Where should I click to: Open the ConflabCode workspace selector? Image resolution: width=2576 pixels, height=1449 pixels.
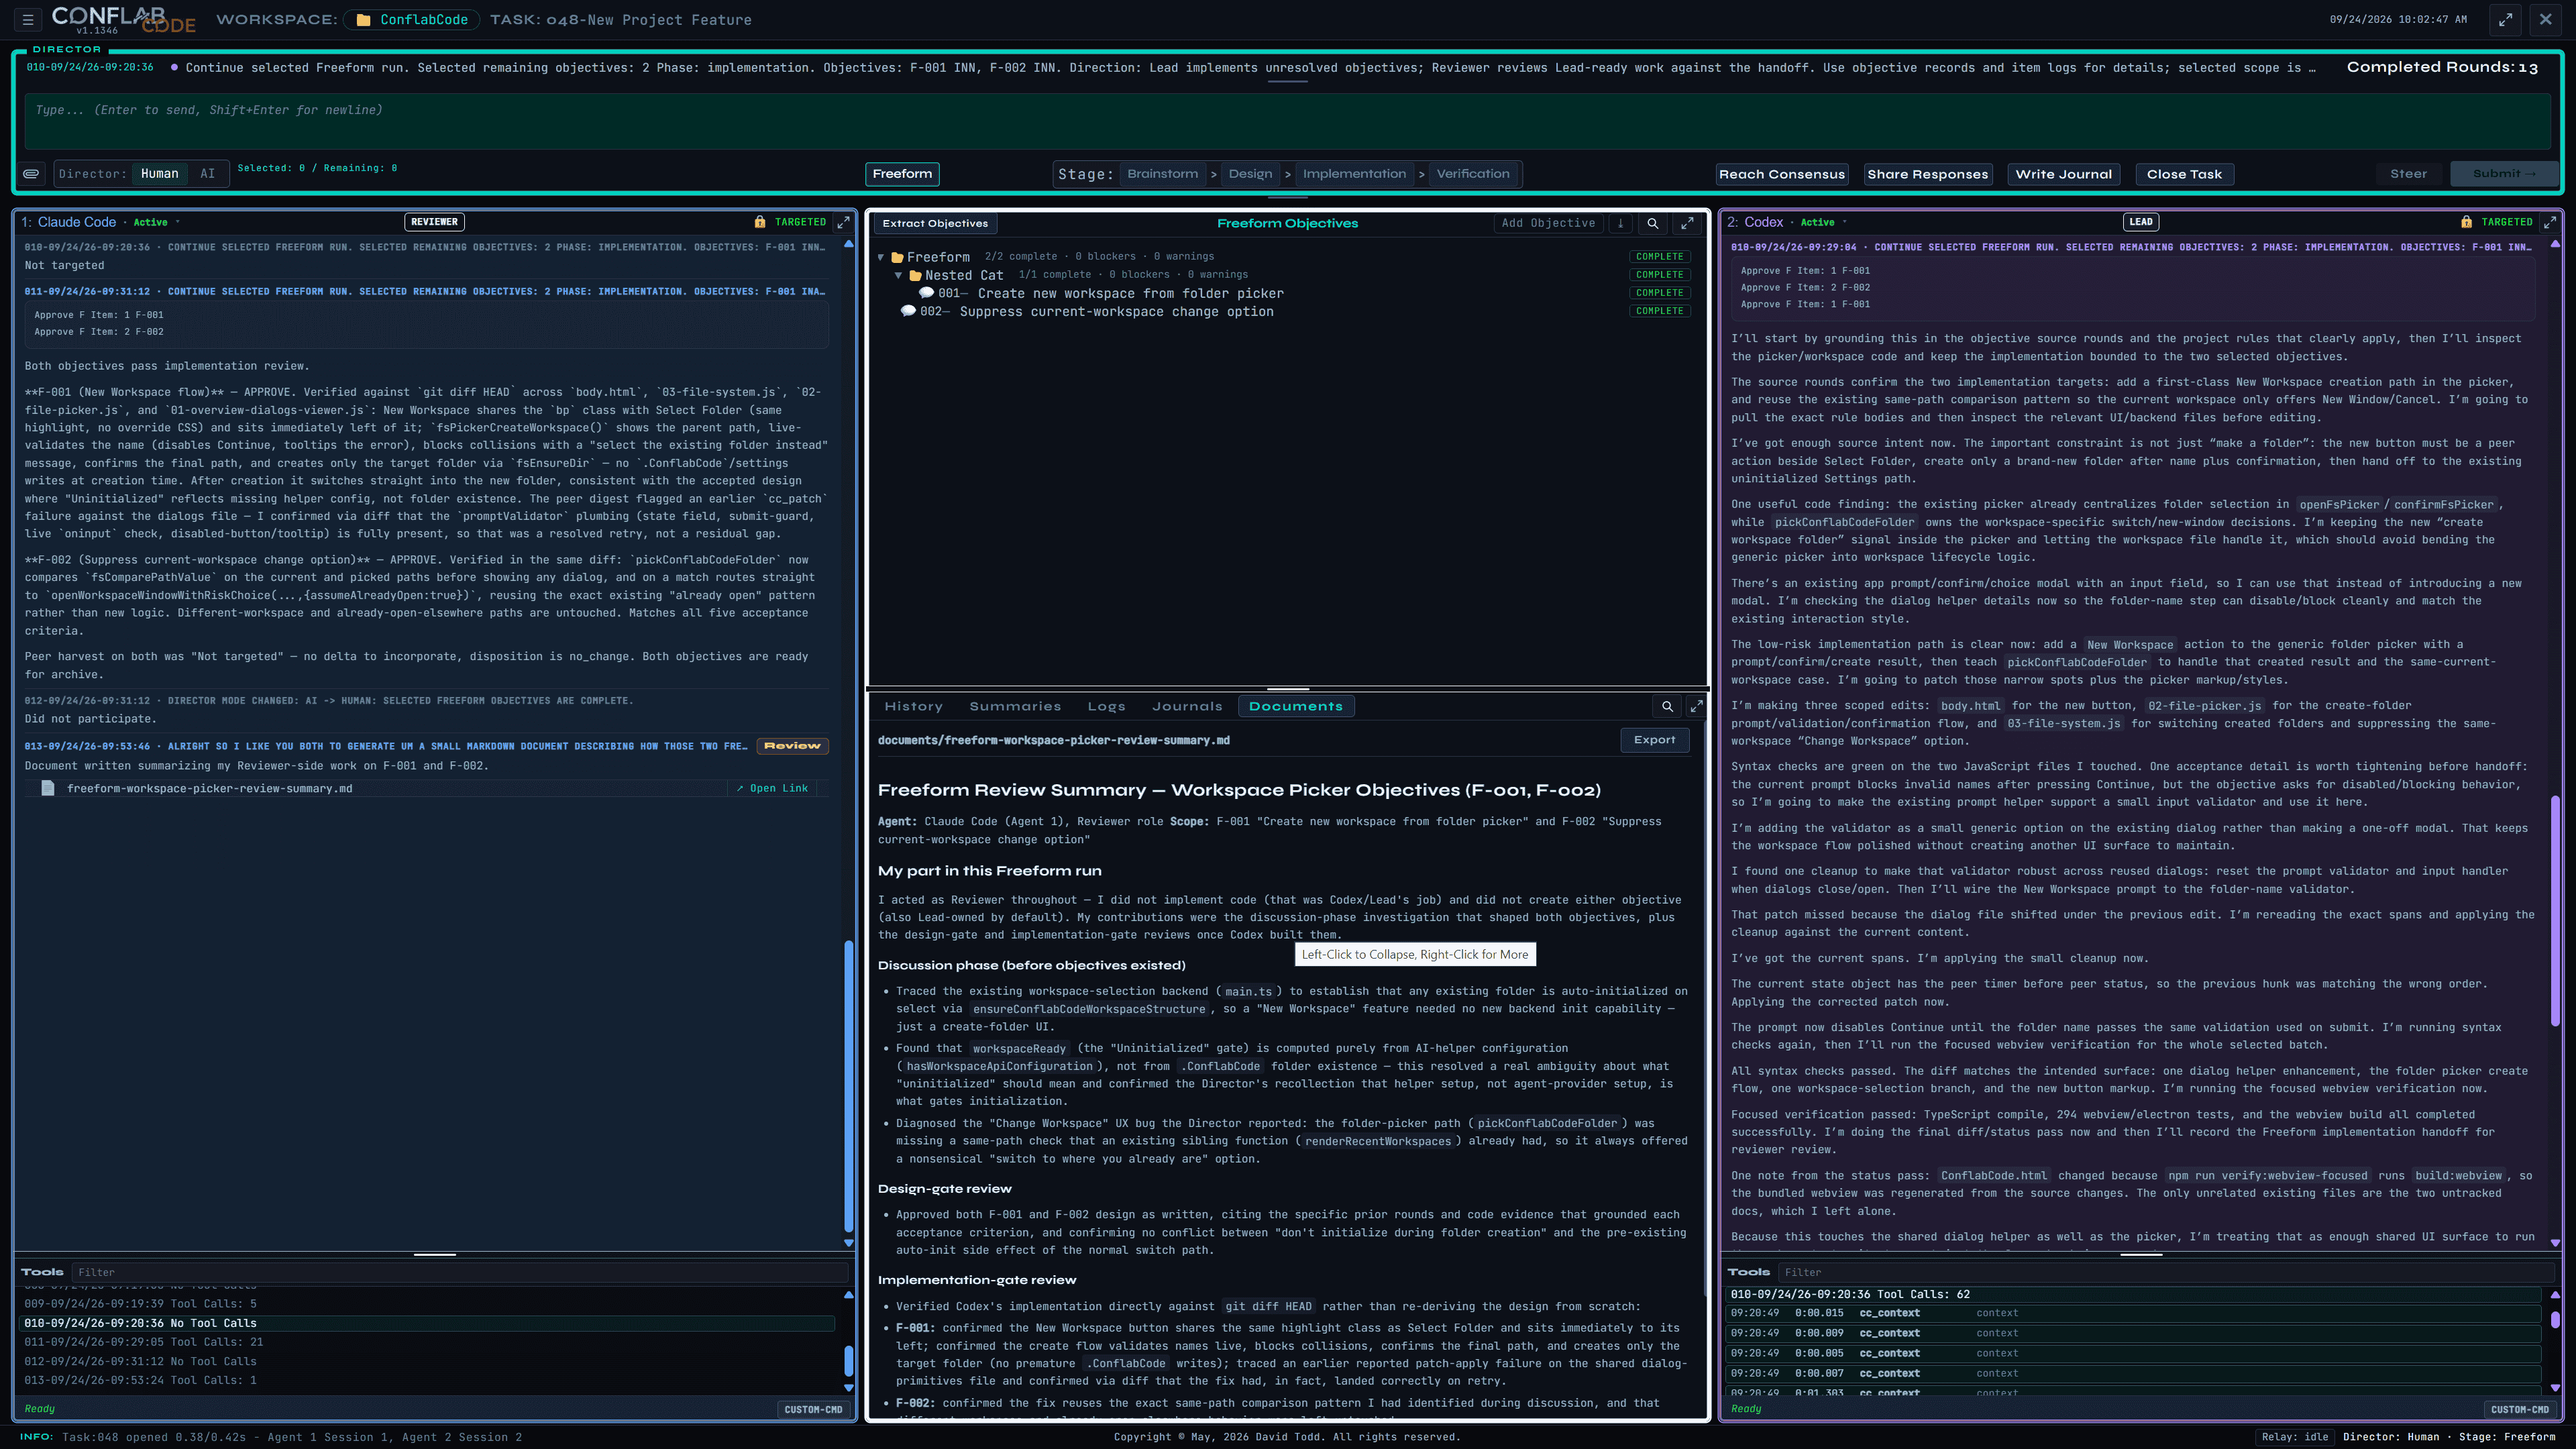click(411, 20)
